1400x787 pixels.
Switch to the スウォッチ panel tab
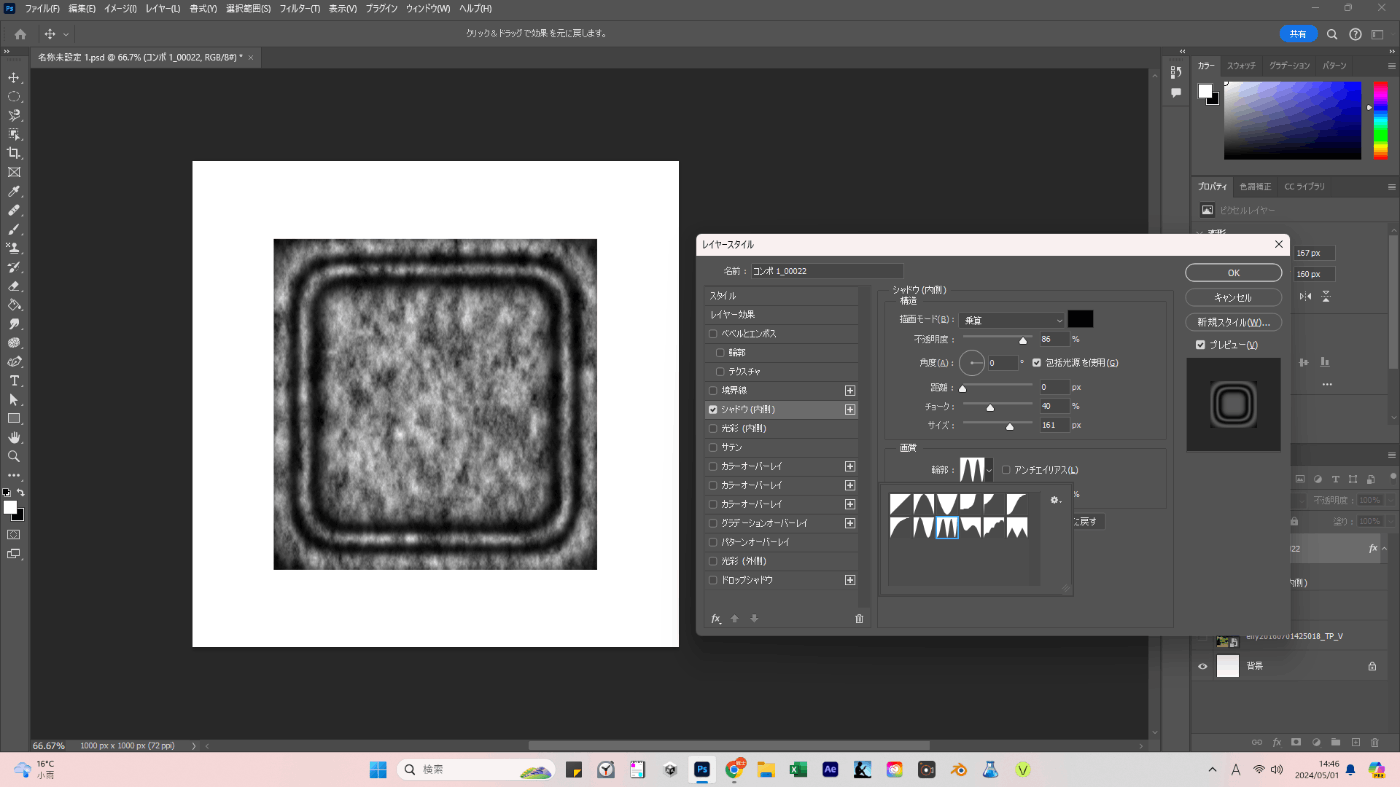click(1241, 65)
